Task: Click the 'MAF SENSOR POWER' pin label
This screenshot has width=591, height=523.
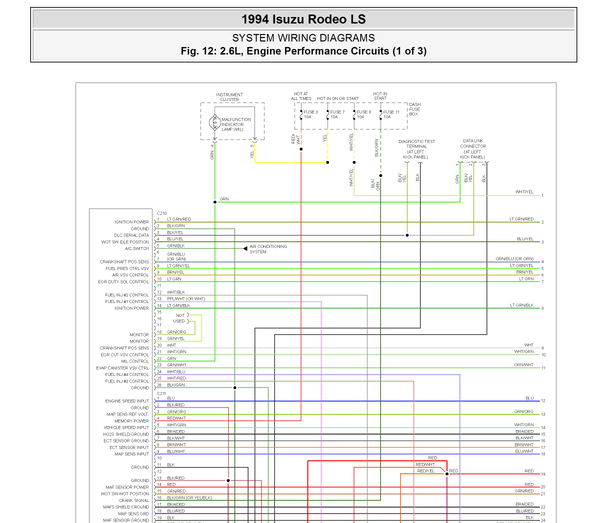Action: (127, 487)
